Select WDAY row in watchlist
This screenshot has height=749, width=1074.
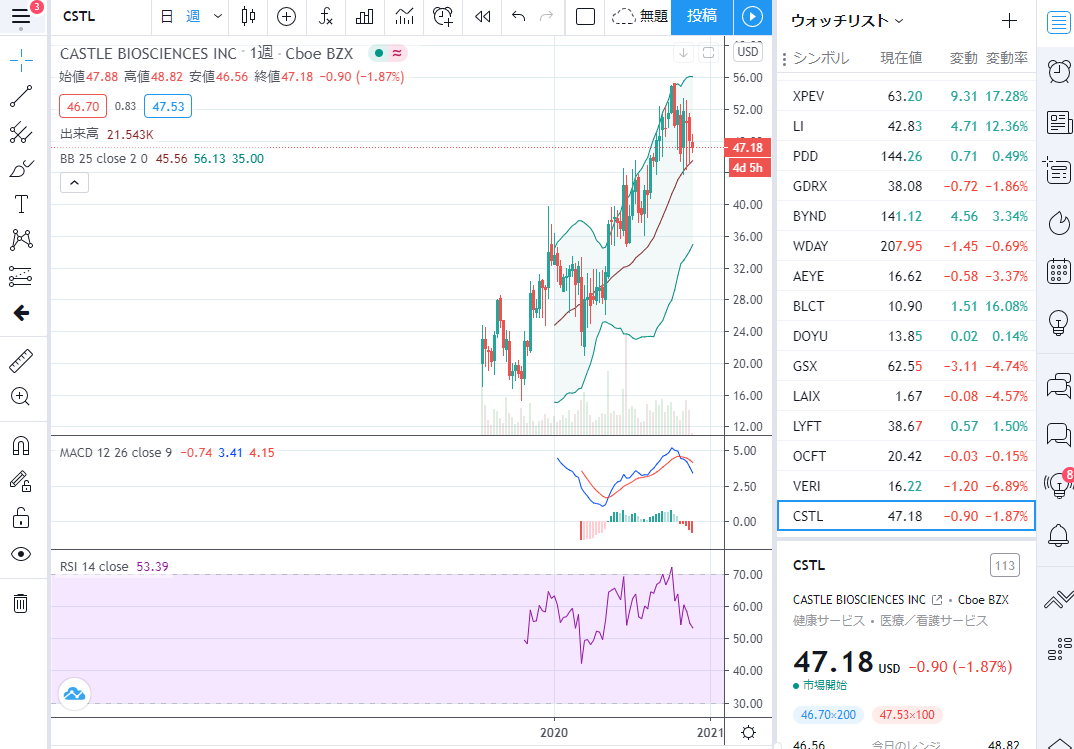coord(906,246)
